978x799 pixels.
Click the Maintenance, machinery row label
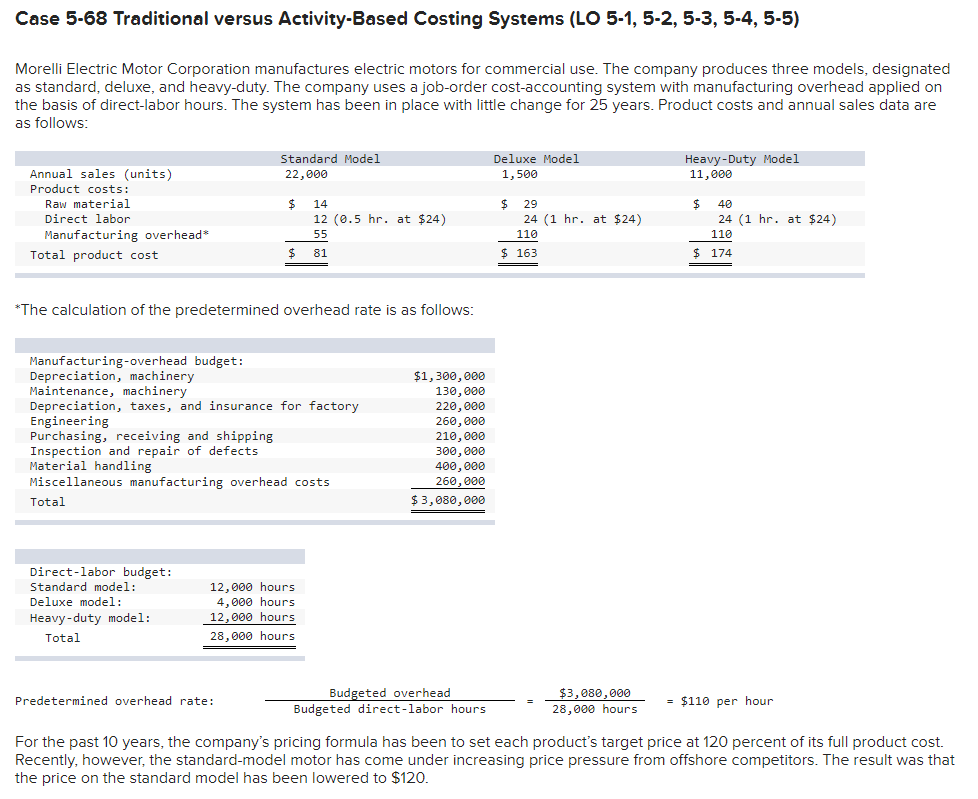pyautogui.click(x=108, y=391)
